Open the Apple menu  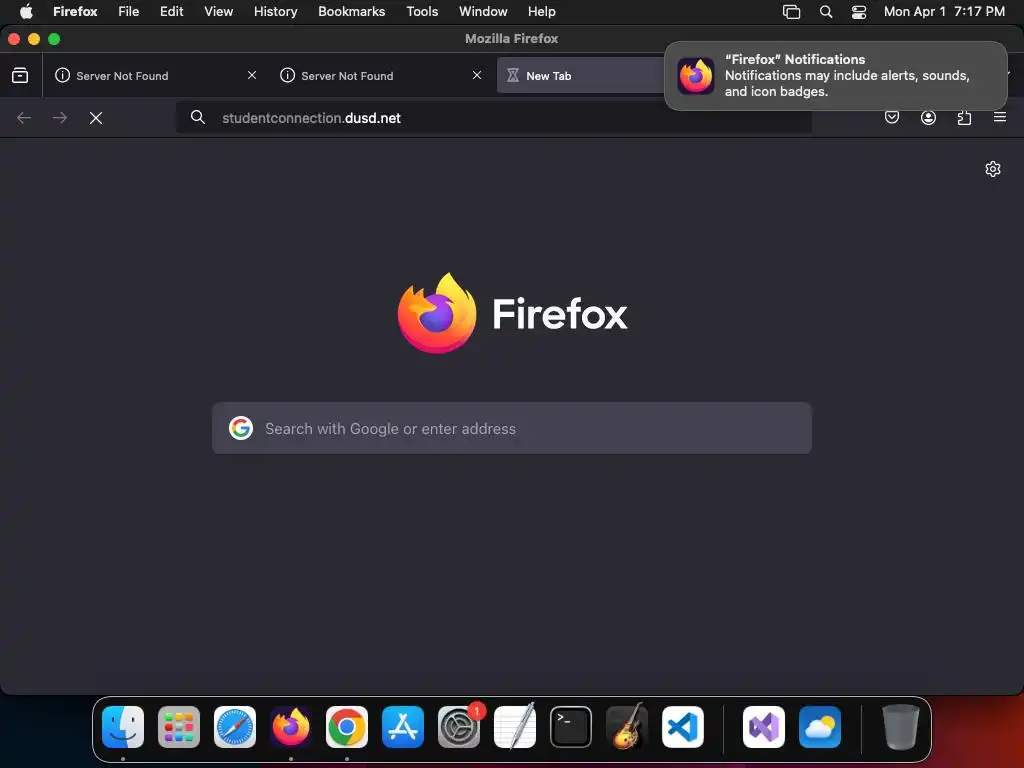pos(26,12)
